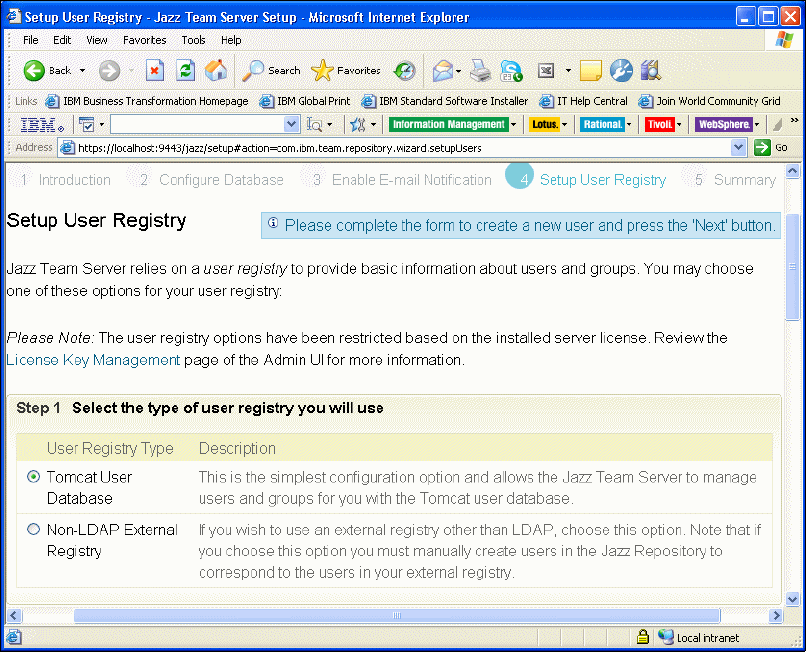Click the Research books icon

650,70
